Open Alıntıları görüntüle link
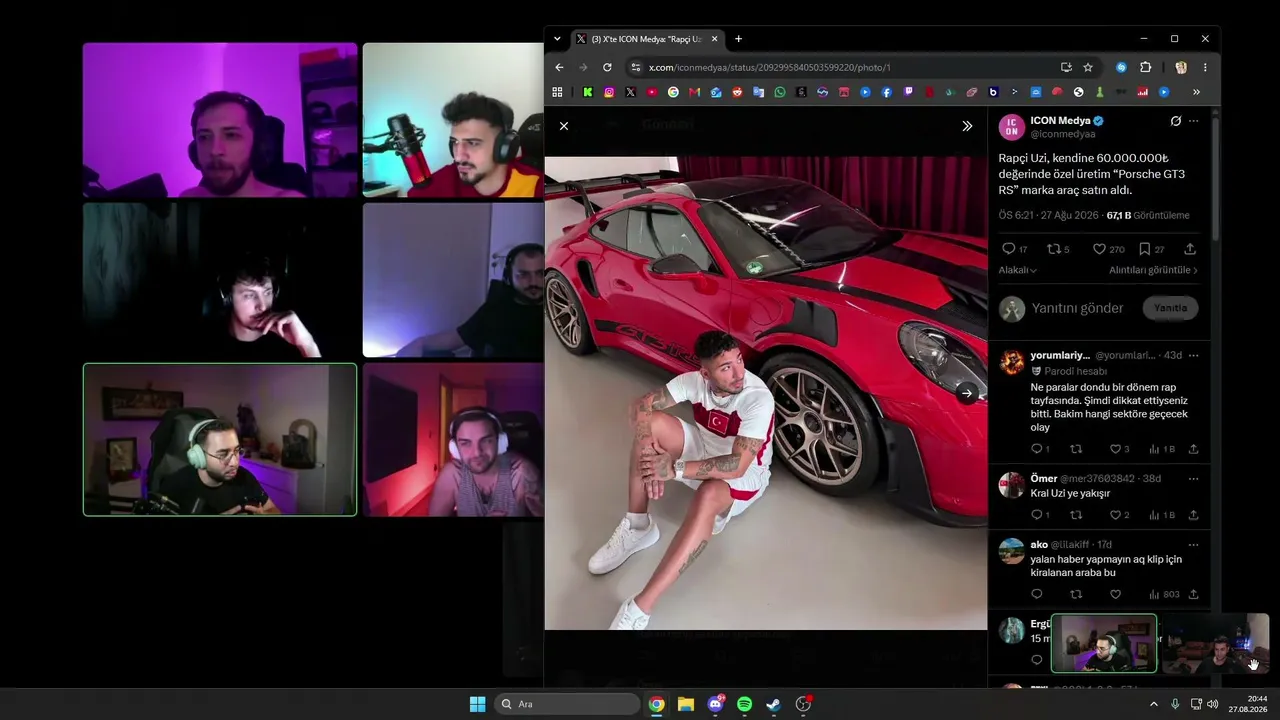 pyautogui.click(x=1153, y=270)
